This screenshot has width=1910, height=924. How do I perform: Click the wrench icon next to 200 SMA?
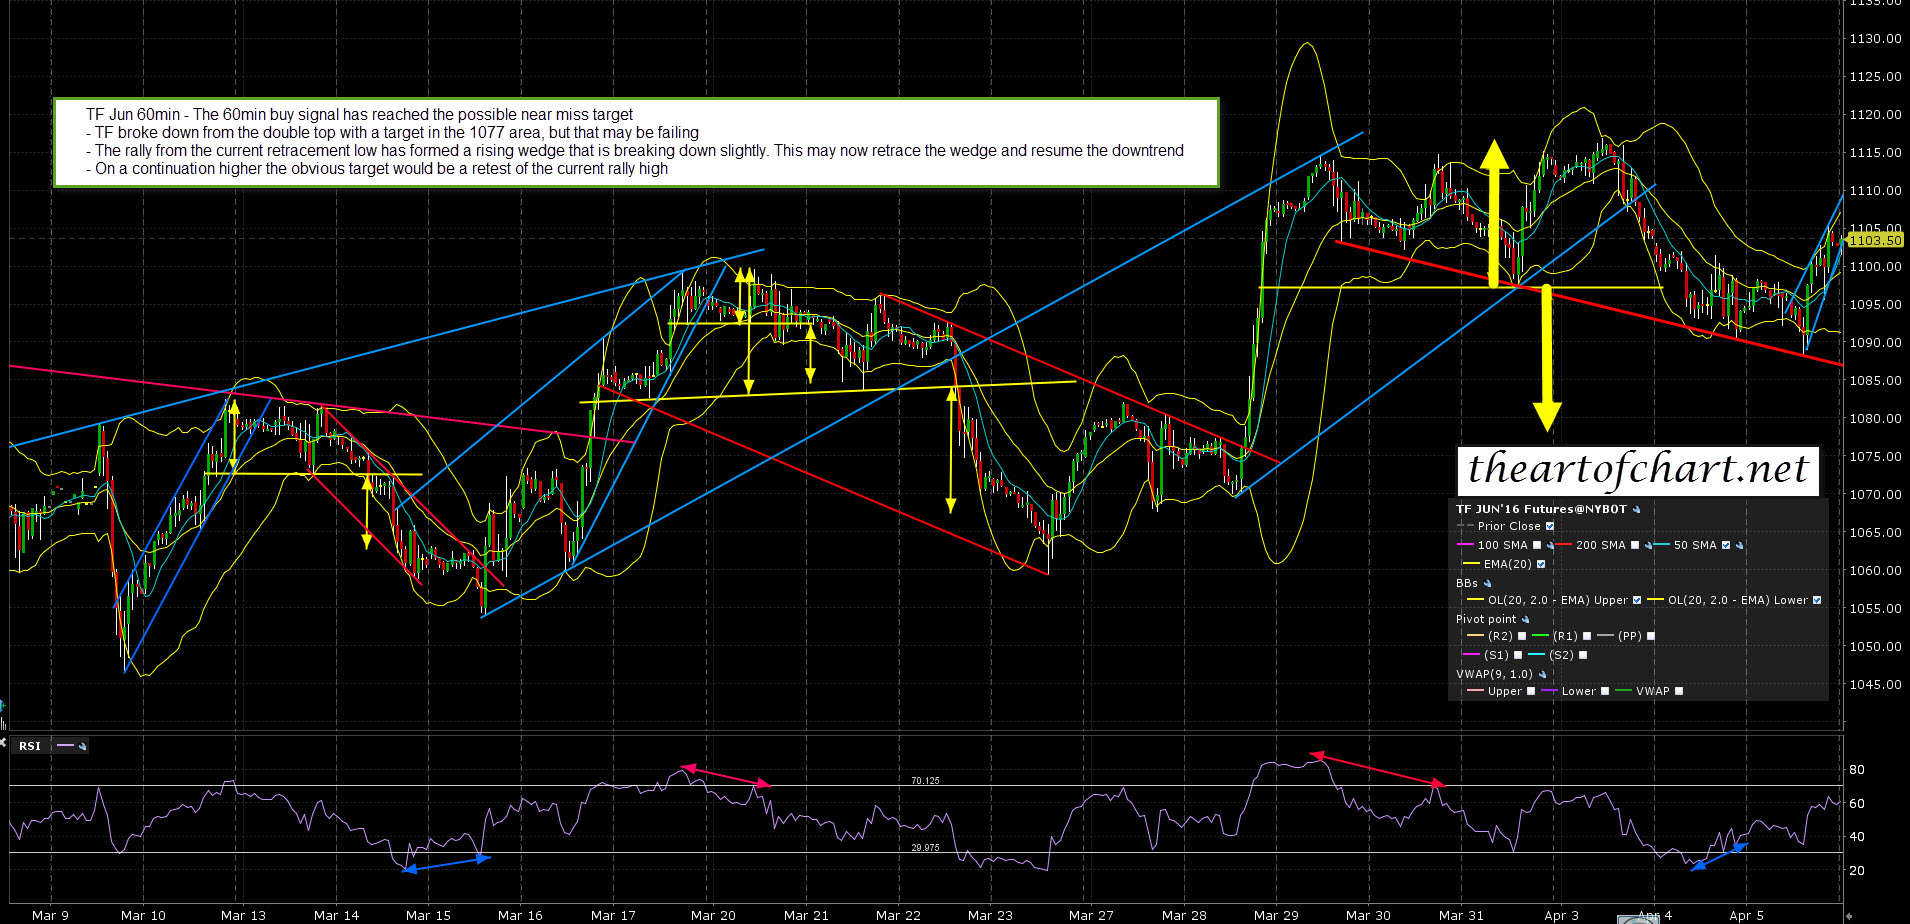1648,546
